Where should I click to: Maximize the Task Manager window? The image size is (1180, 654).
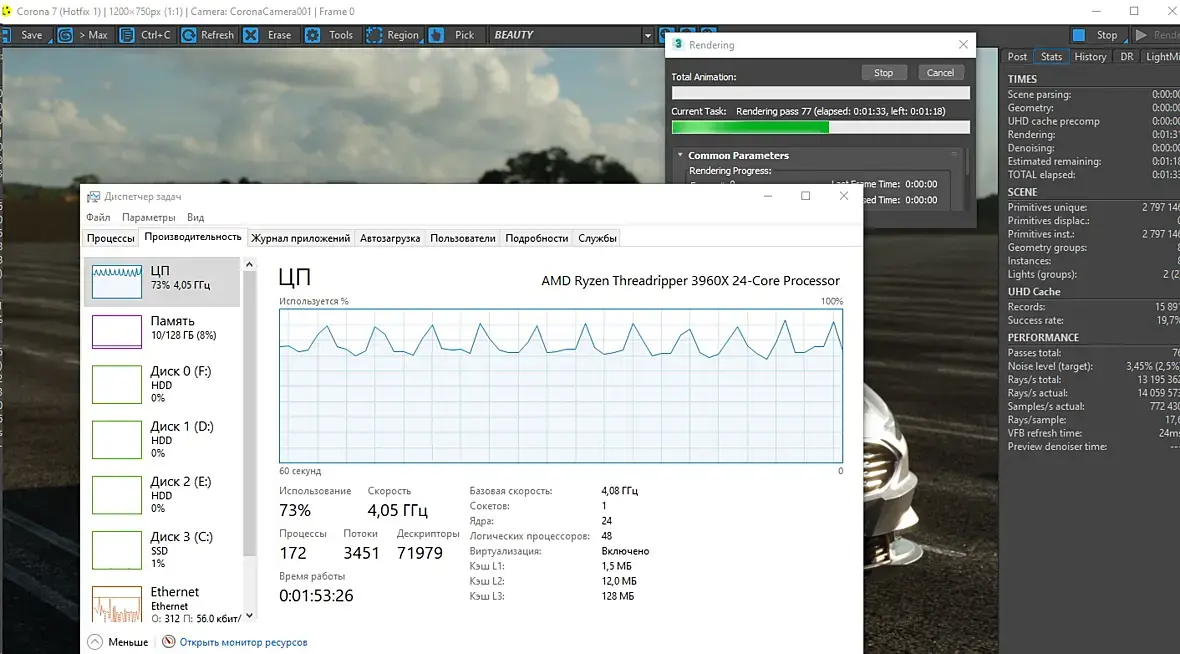pos(805,196)
